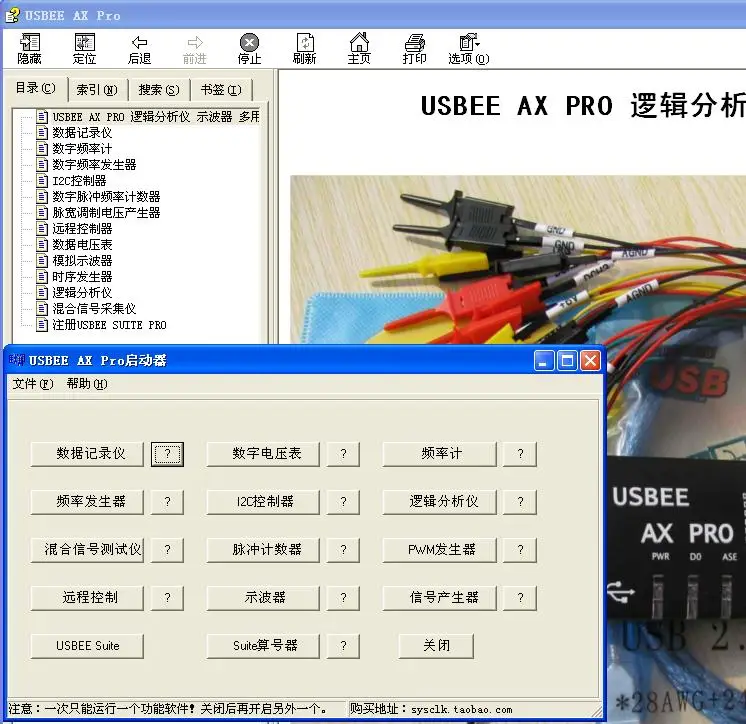The width and height of the screenshot is (746, 724).
Task: Launch the 逻辑分析仪 button in launcher
Action: (x=439, y=502)
